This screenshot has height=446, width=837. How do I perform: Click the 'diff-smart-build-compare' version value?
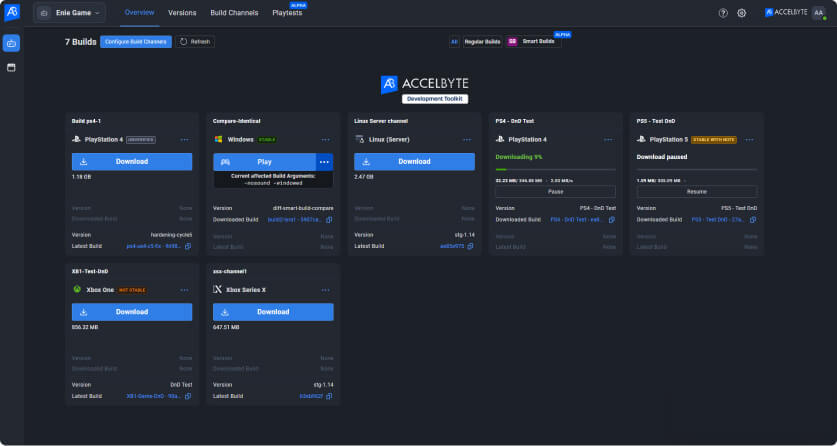(x=303, y=209)
